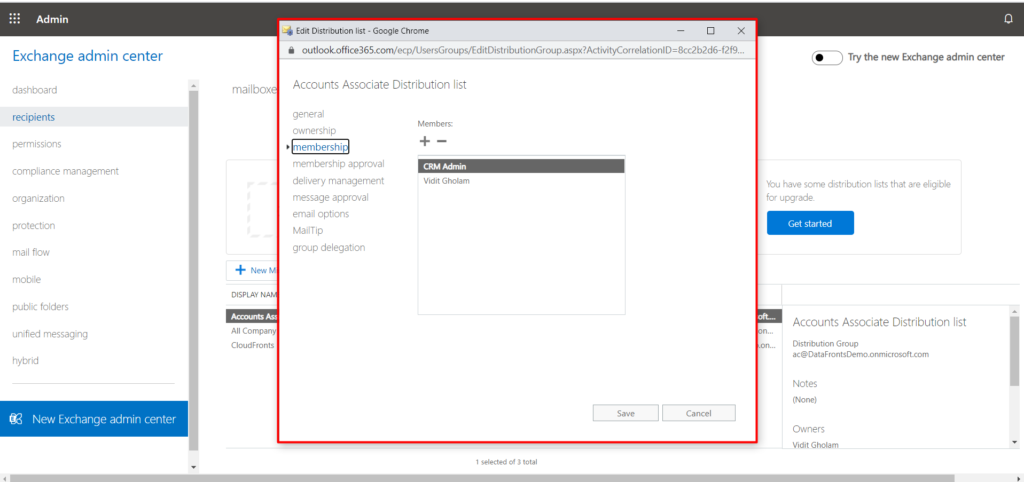Go to compliance management

pyautogui.click(x=65, y=171)
